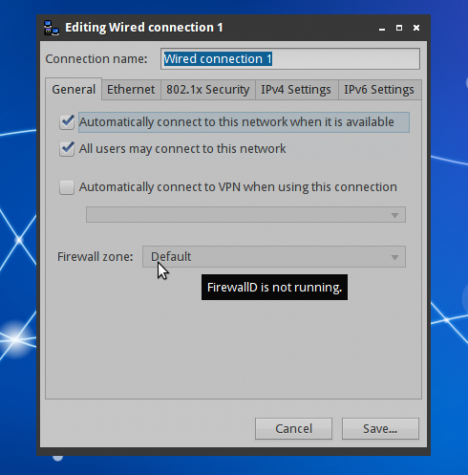
Task: Click the dialog title bar text
Action: (x=144, y=28)
